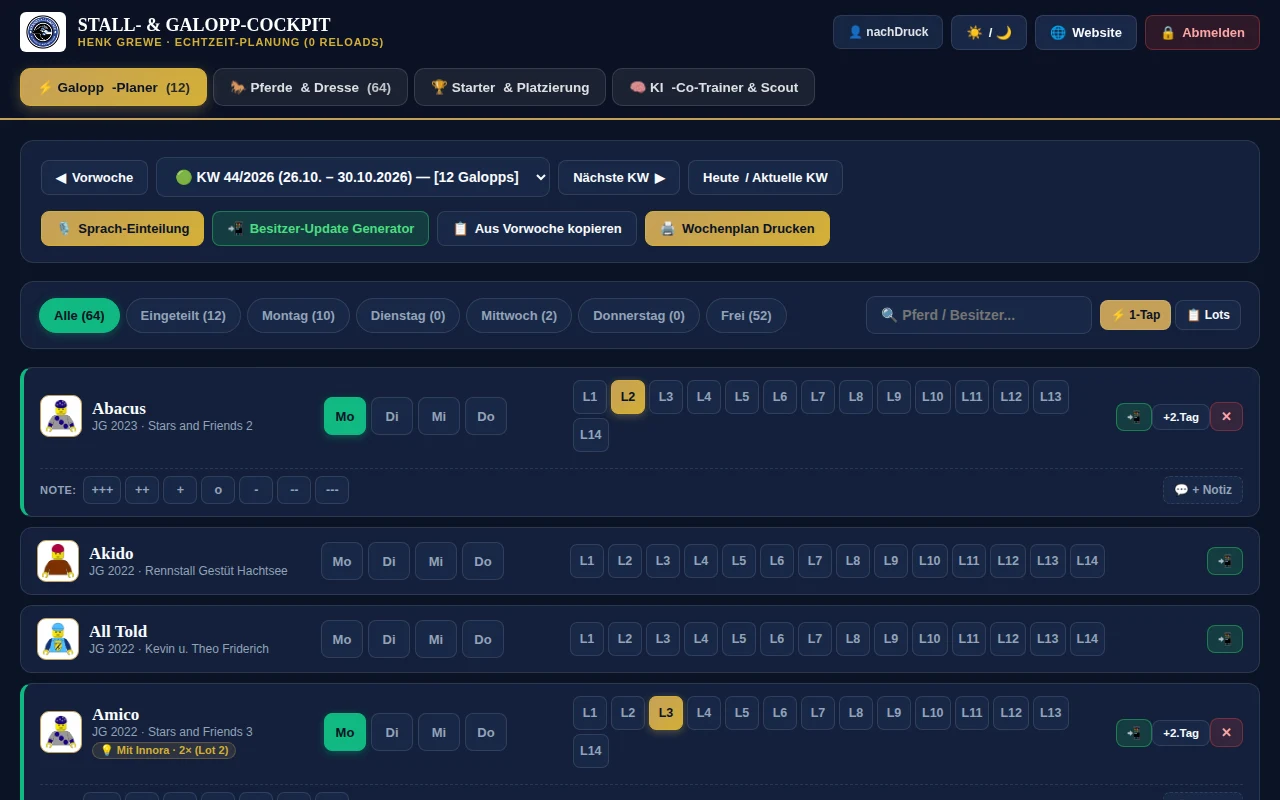Open Starter & Platzierung tab
This screenshot has width=1280, height=800.
(510, 87)
